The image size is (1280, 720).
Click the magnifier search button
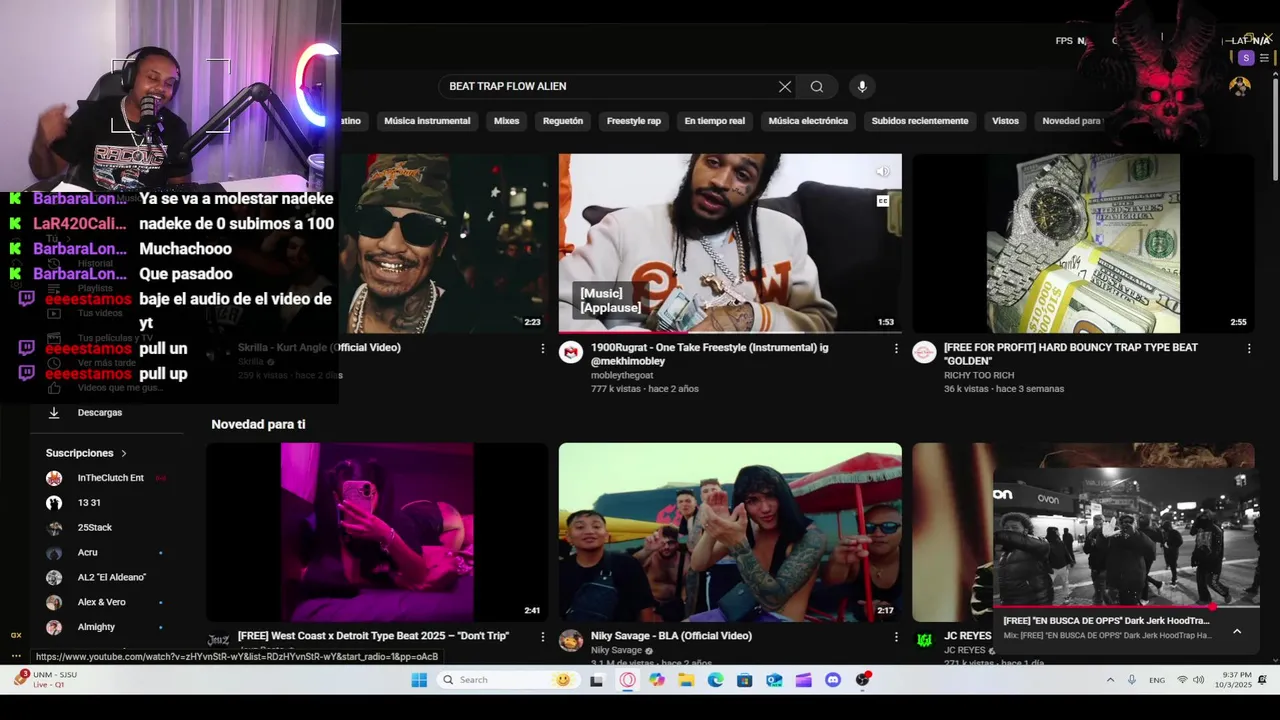pyautogui.click(x=817, y=87)
